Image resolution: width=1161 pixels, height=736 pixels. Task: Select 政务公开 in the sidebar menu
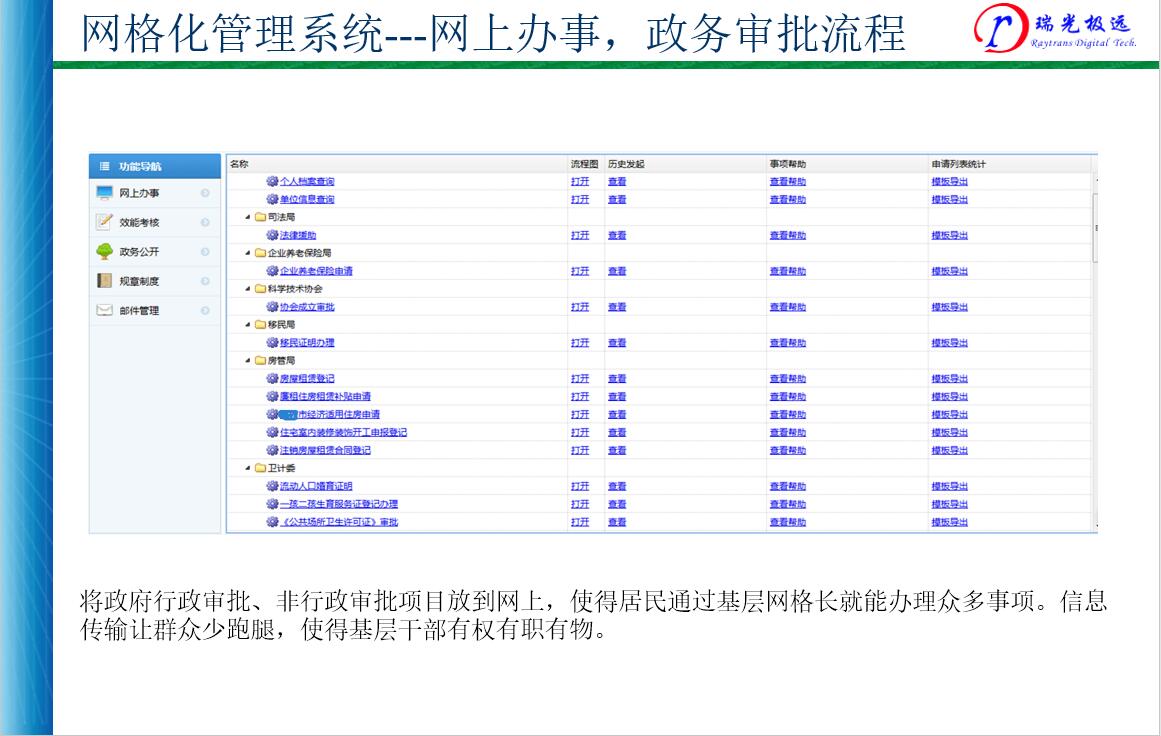tap(139, 252)
